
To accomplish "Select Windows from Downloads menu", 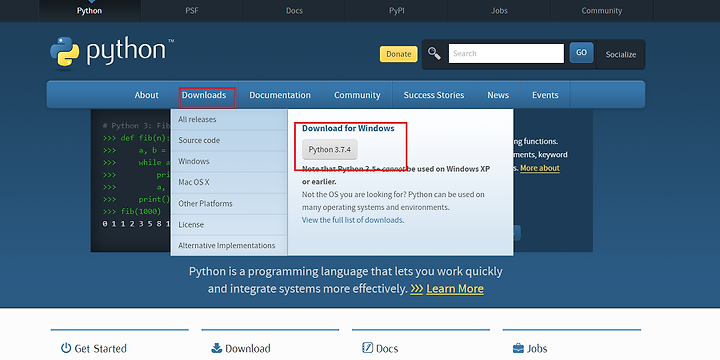I will pos(229,161).
